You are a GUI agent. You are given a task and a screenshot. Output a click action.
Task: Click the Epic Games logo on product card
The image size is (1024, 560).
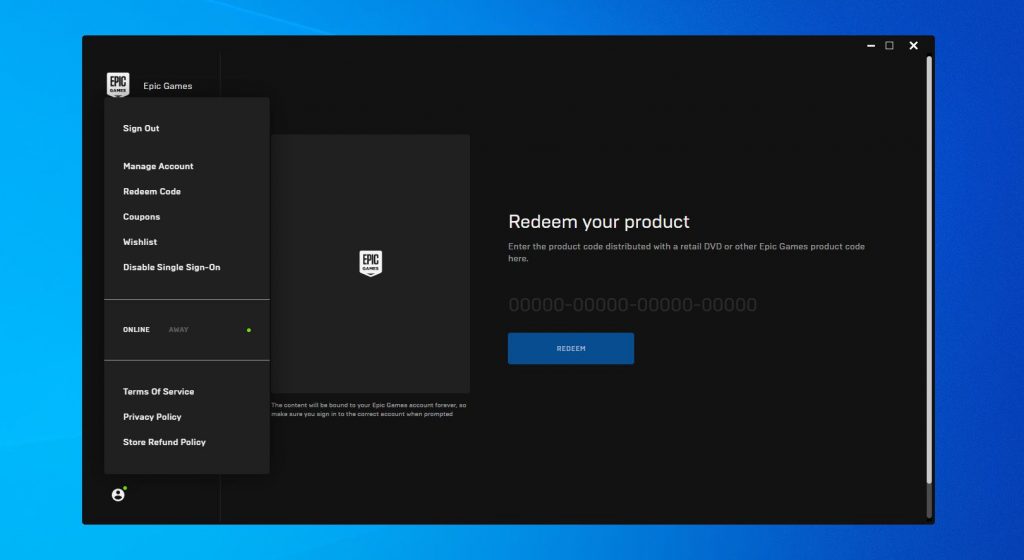click(x=370, y=263)
